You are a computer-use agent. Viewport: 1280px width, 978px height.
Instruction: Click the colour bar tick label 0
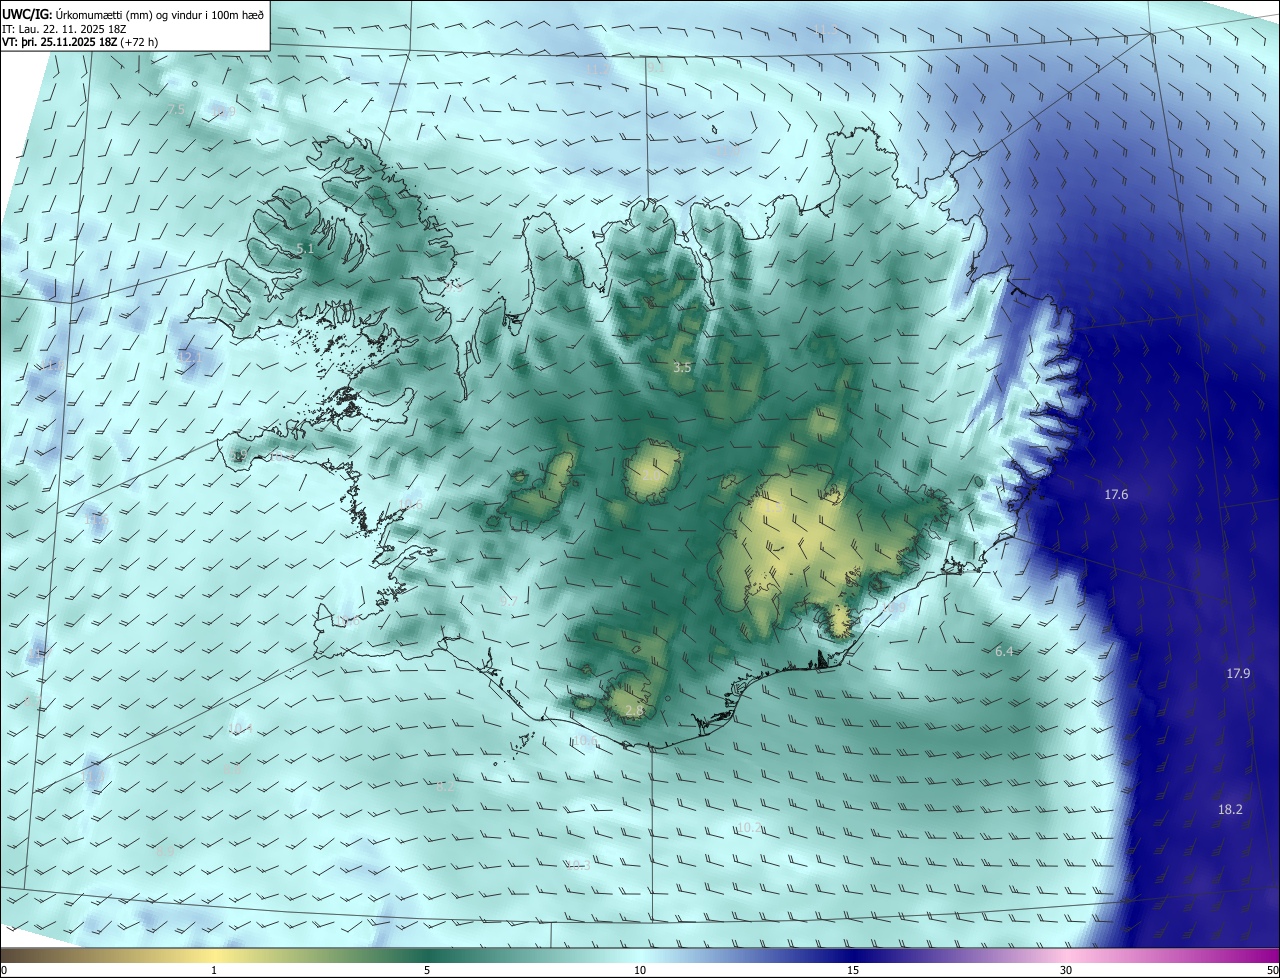(3, 971)
